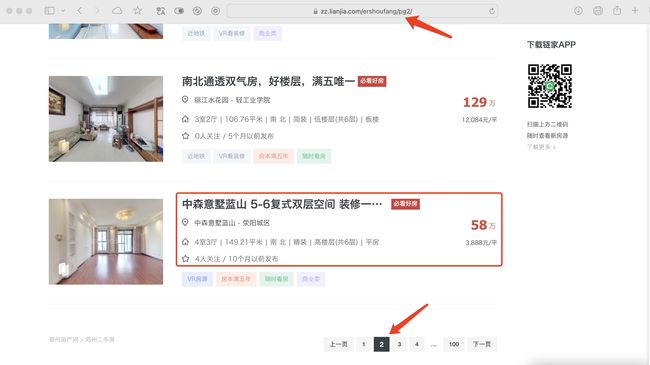
Task: Open community link 丽江水花园
Action: click(x=211, y=100)
